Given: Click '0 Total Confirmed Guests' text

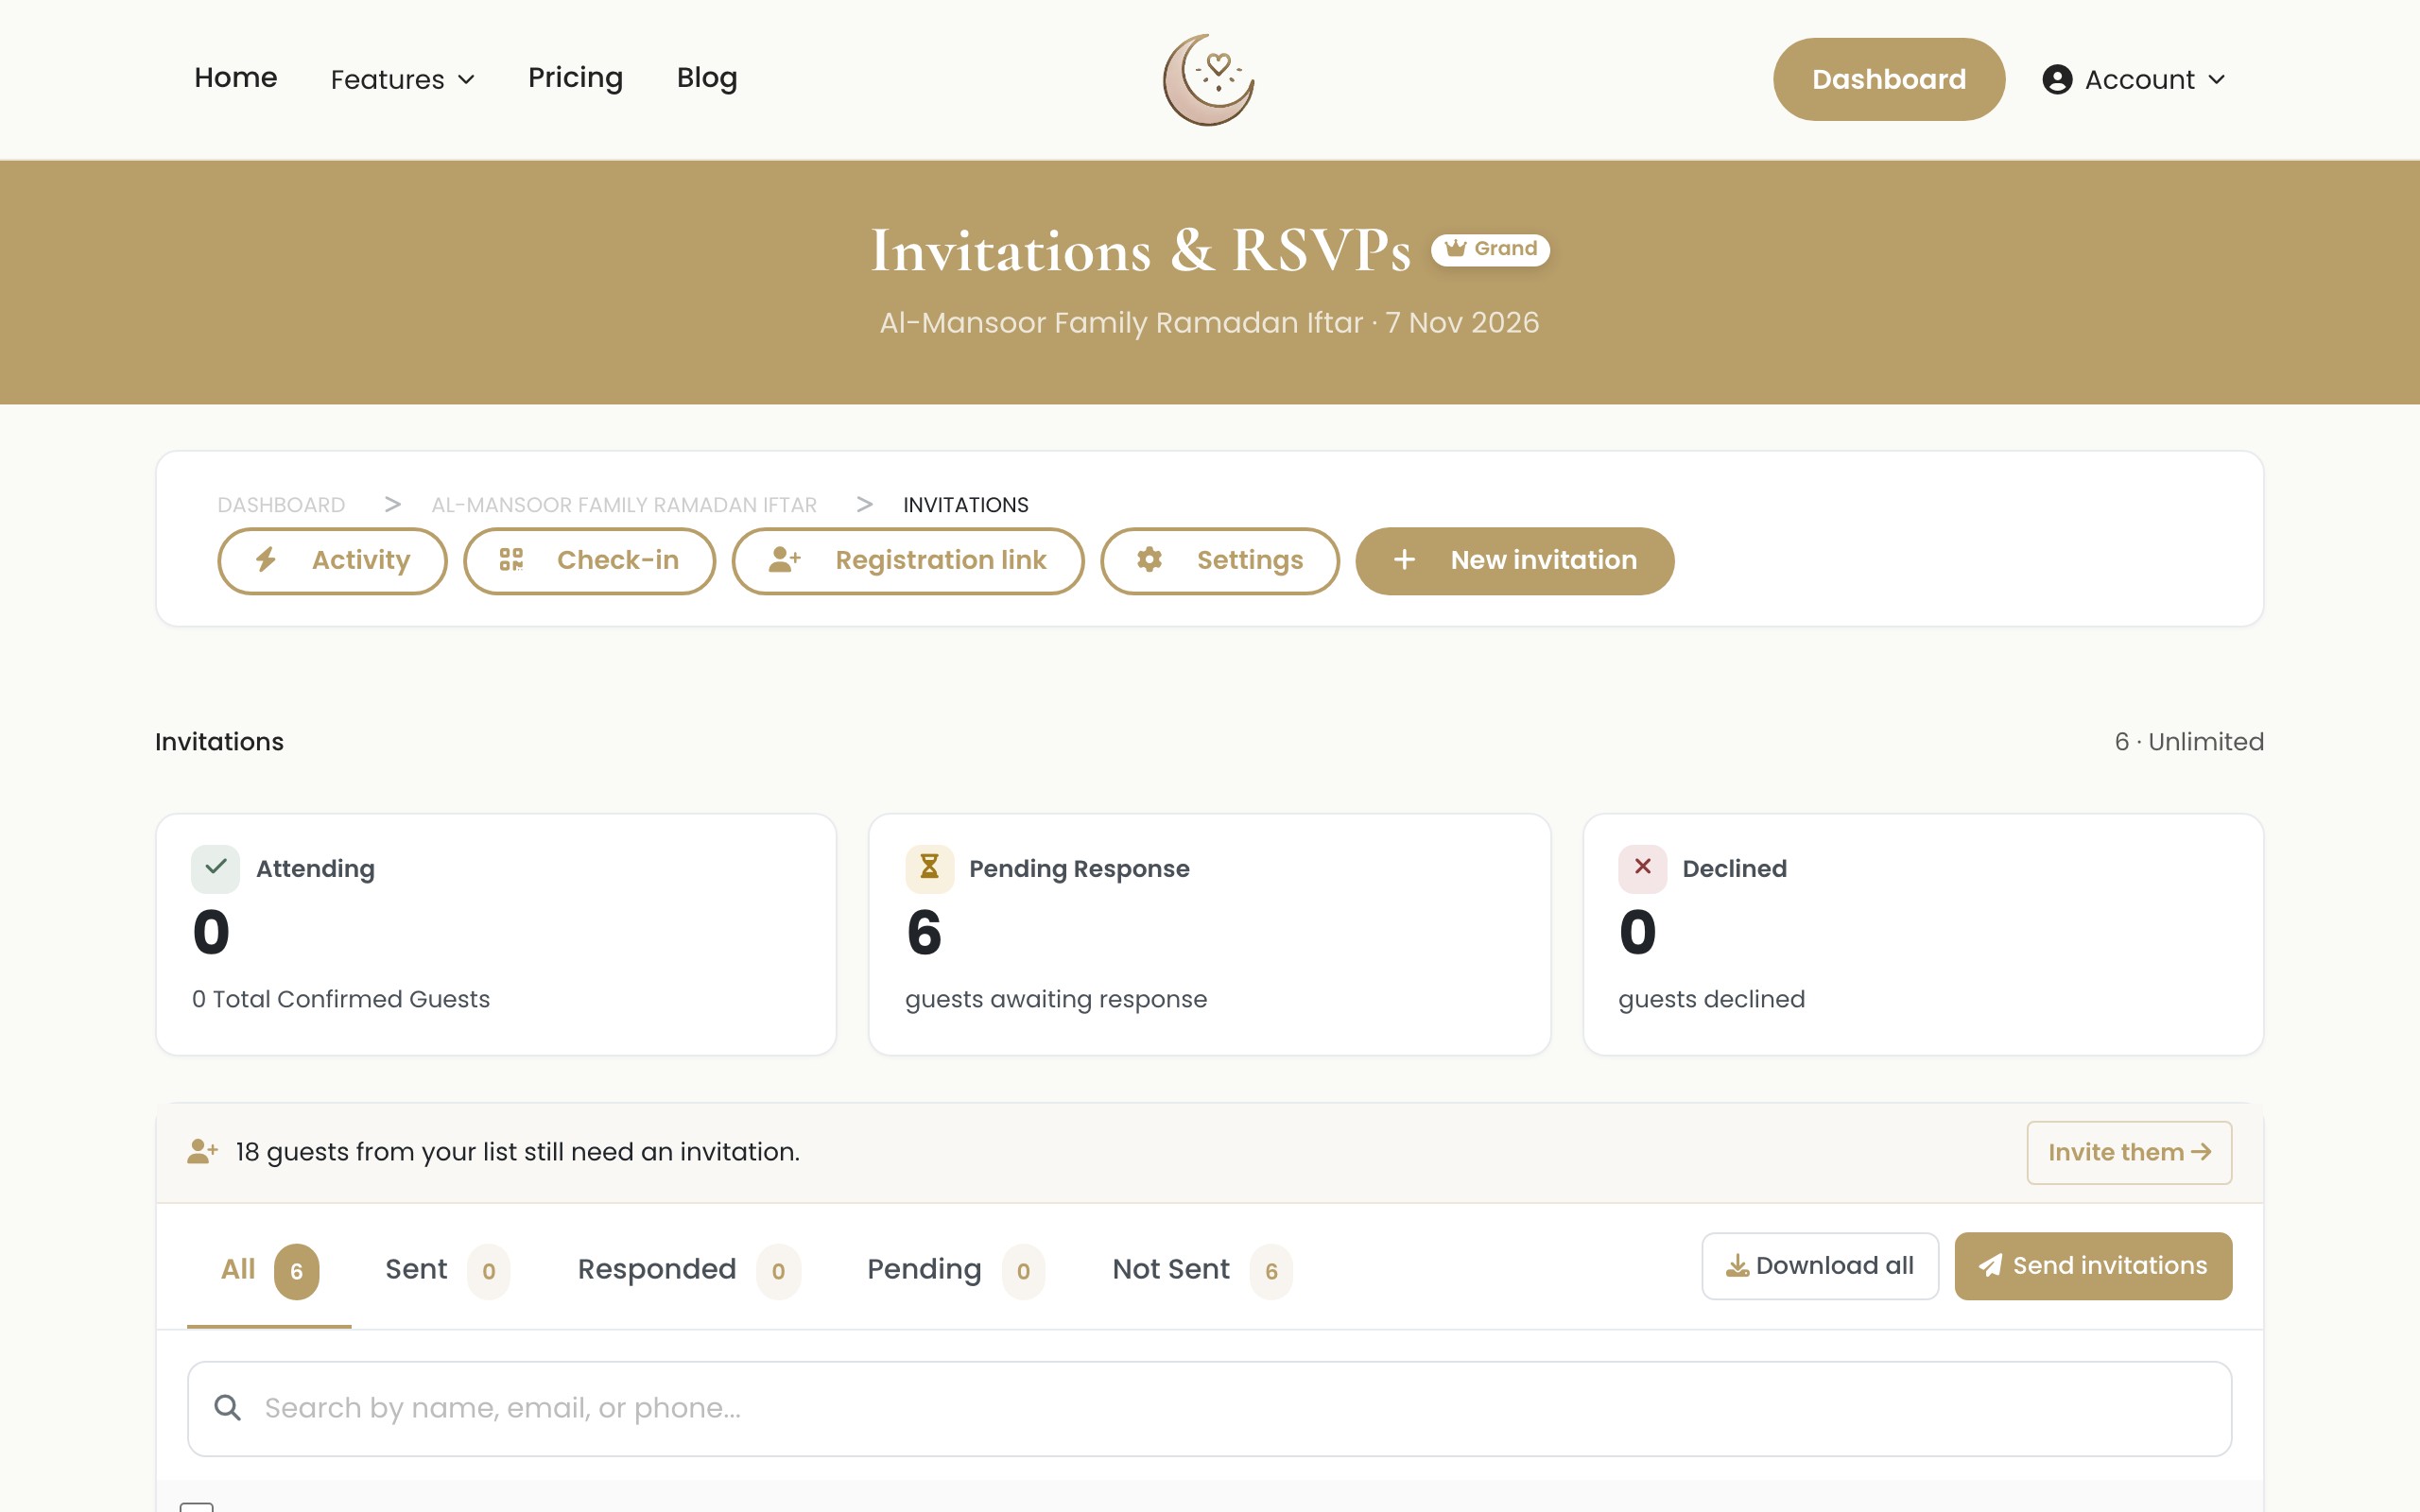Looking at the screenshot, I should [340, 999].
